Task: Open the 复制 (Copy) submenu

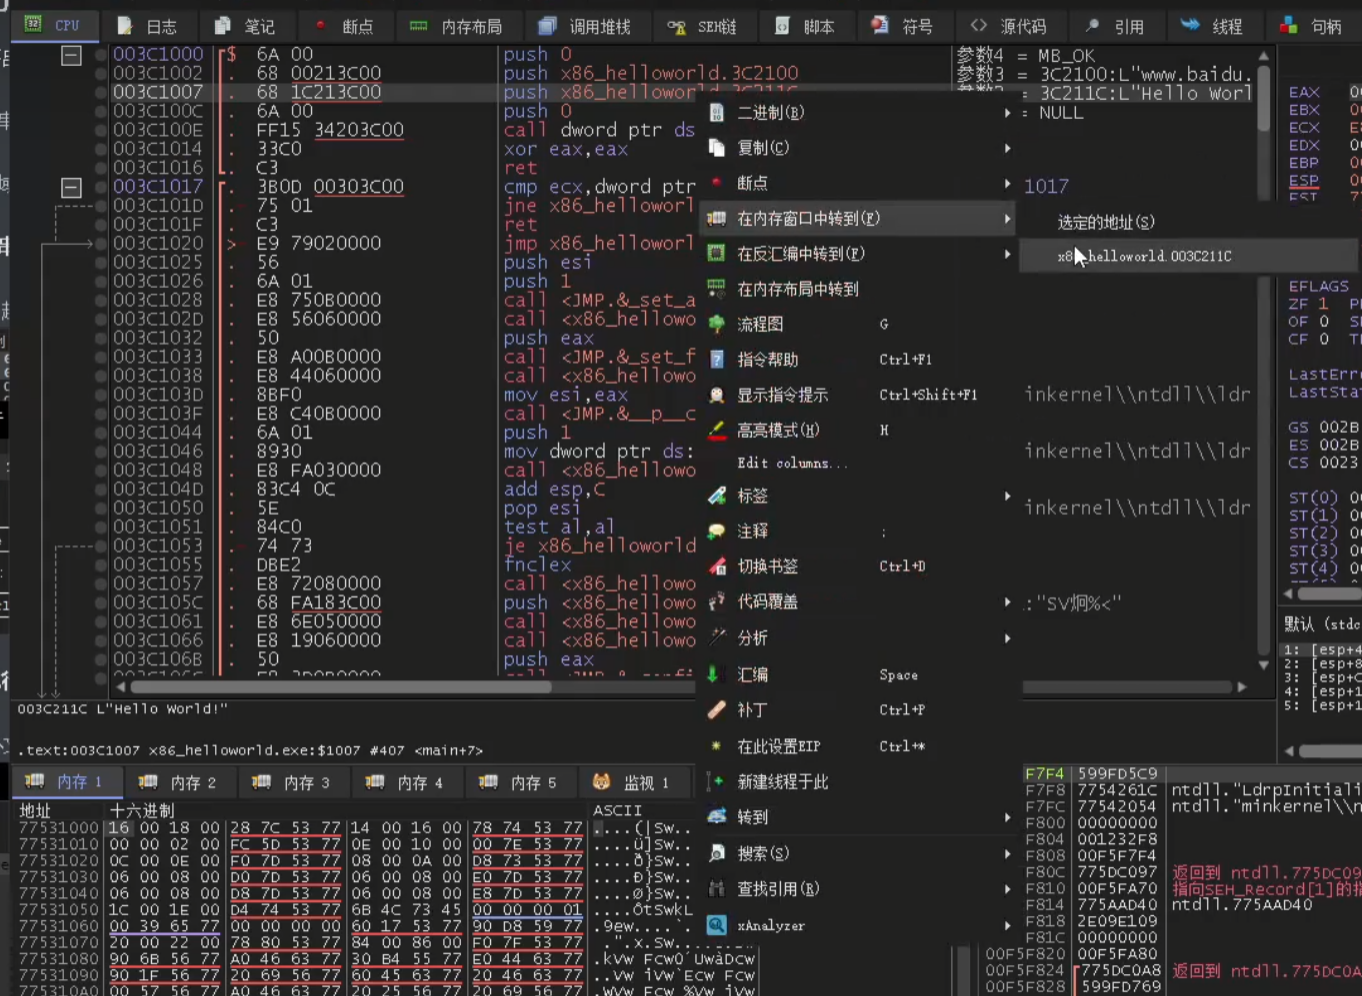Action: [x=858, y=148]
